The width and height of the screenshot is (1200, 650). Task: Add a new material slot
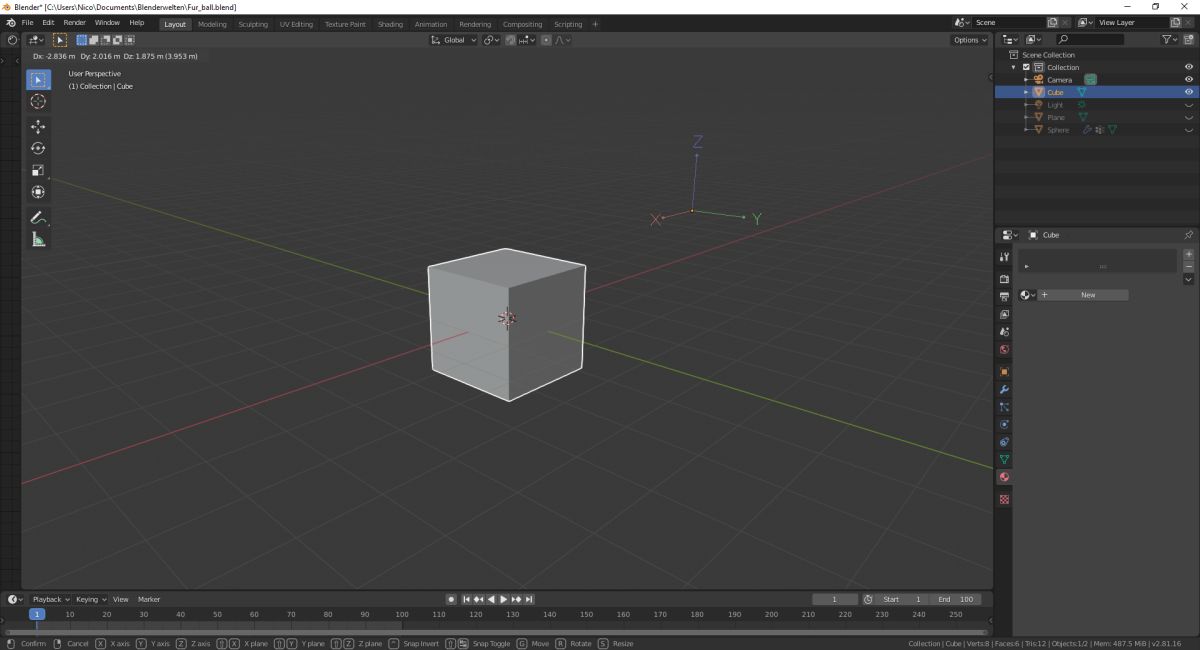[x=1188, y=254]
